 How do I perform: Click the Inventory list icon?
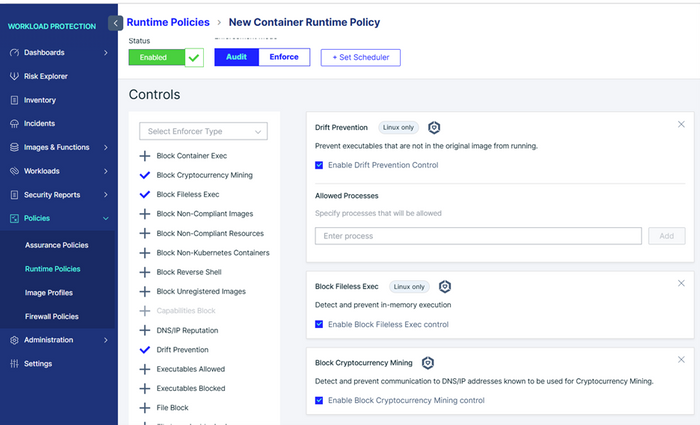(x=14, y=100)
